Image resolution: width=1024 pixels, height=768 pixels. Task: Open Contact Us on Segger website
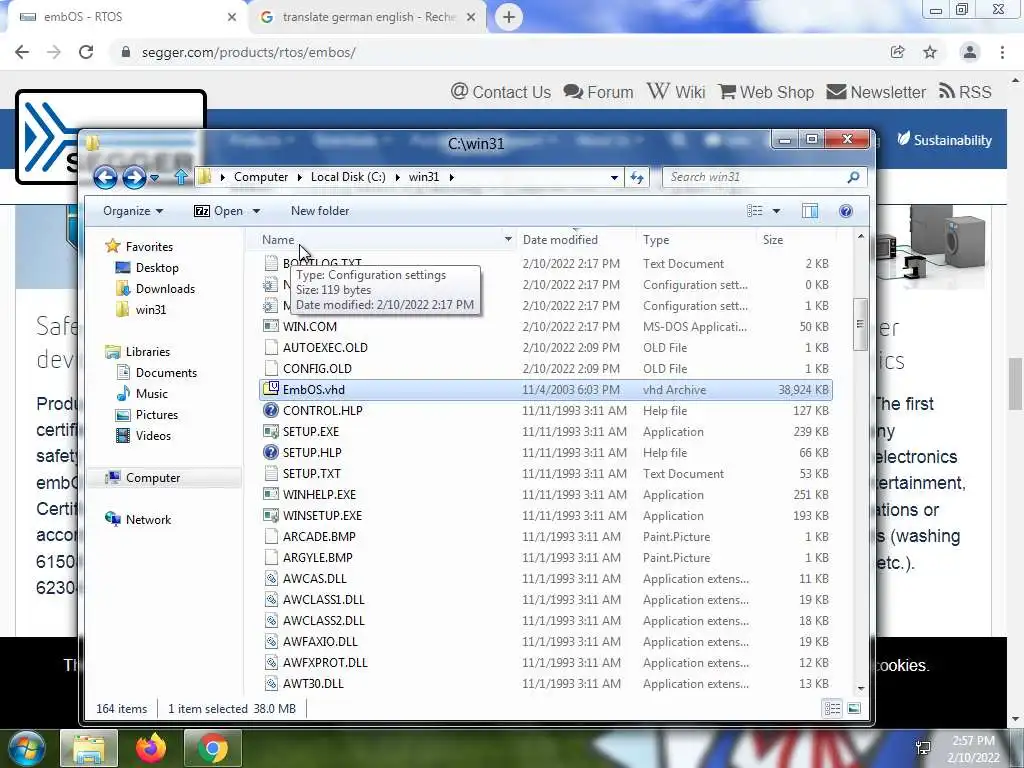tap(501, 92)
